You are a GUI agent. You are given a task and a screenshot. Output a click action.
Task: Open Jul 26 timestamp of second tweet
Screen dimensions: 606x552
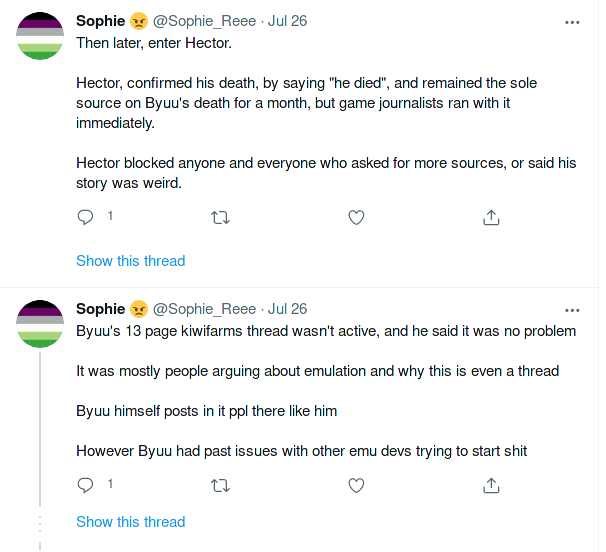click(288, 309)
